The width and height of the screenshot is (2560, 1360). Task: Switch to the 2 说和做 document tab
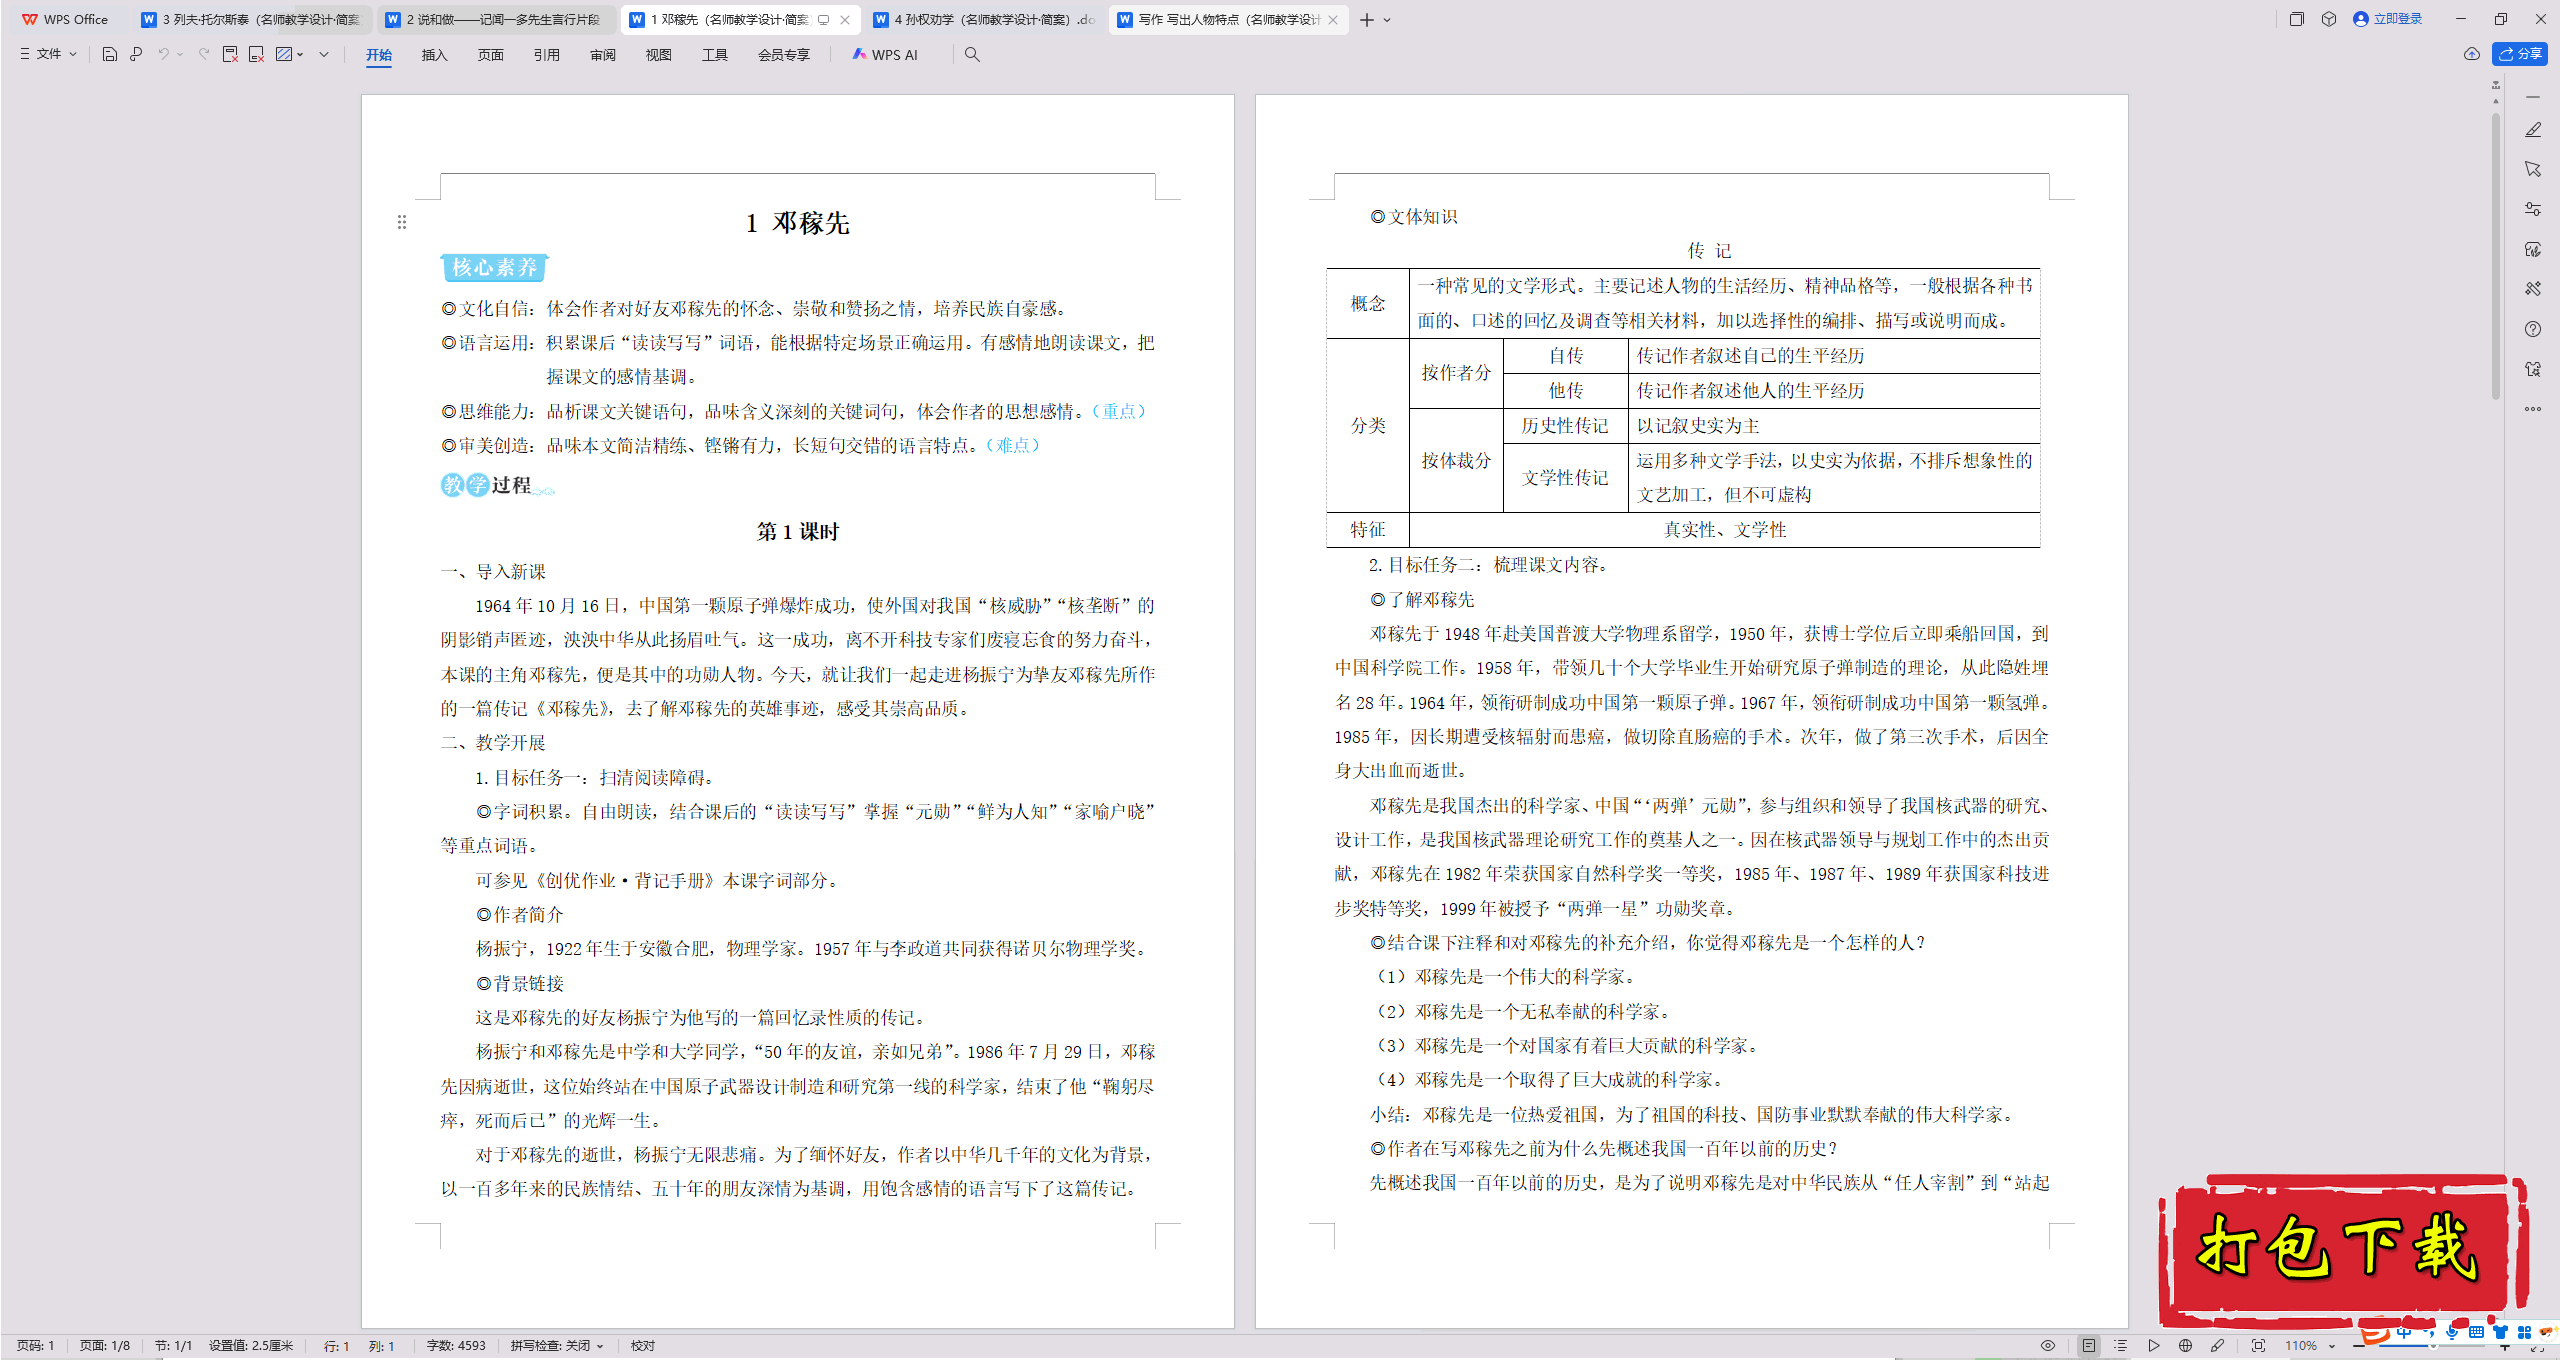tap(495, 19)
